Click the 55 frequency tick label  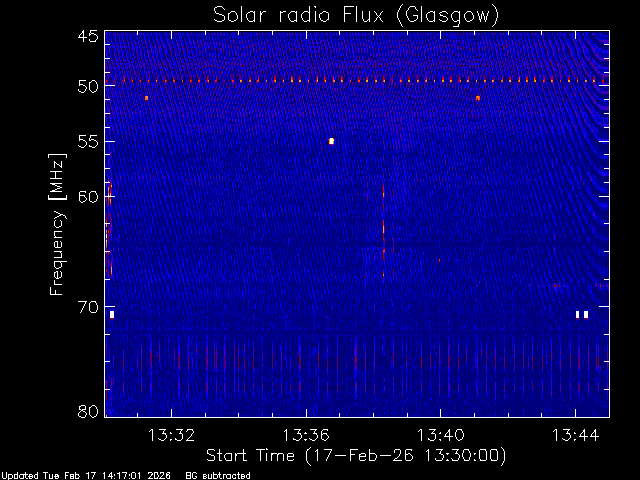88,142
